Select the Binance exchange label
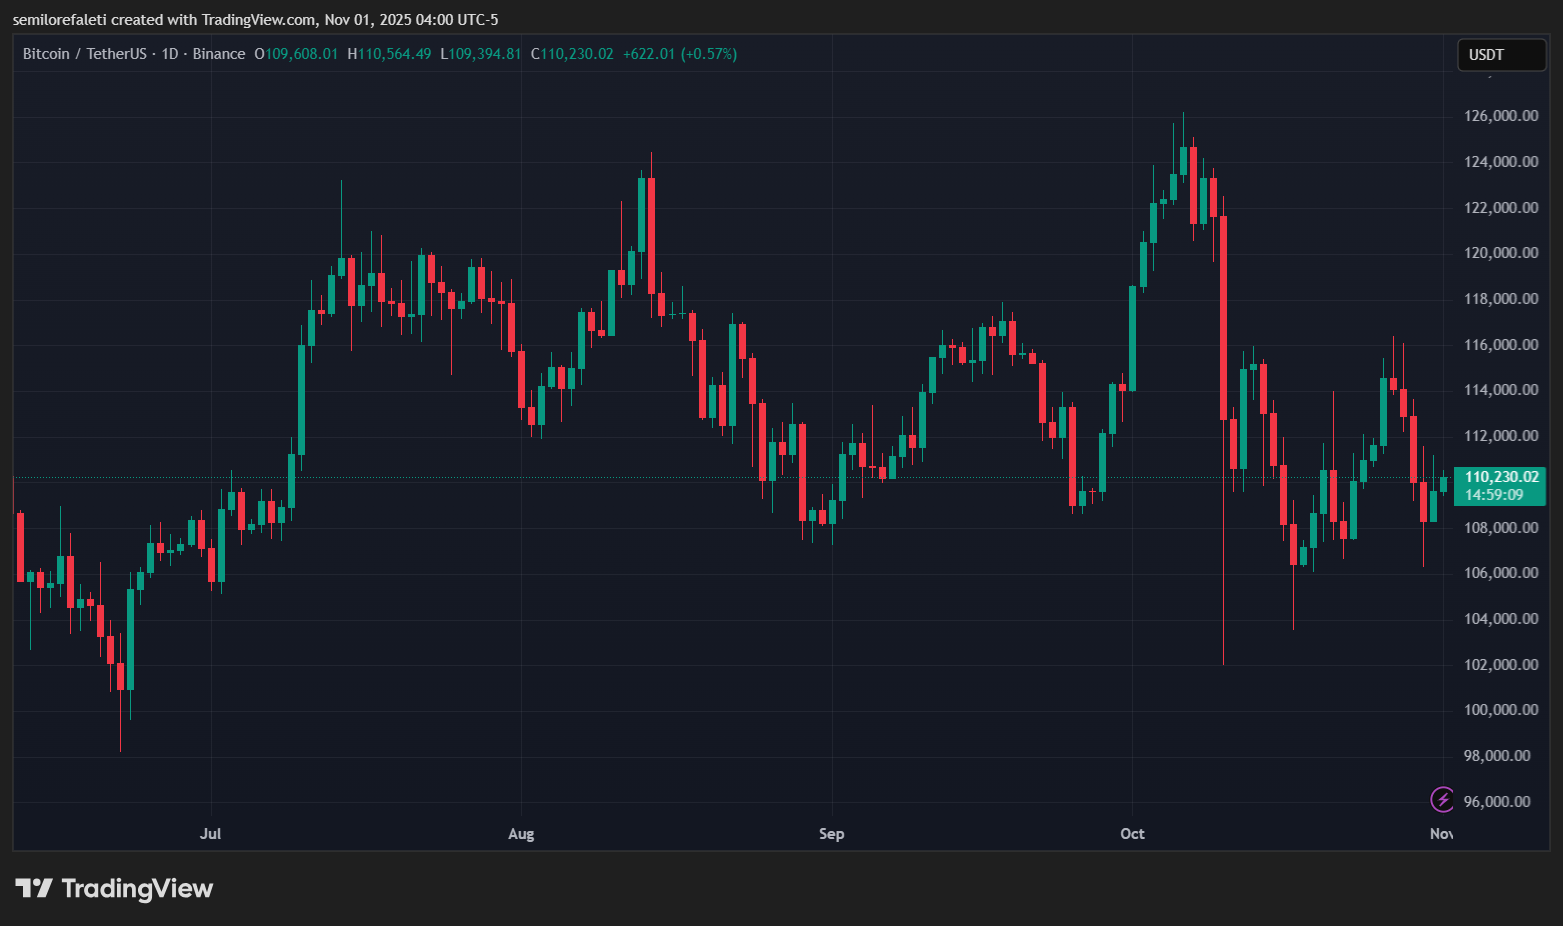 219,53
